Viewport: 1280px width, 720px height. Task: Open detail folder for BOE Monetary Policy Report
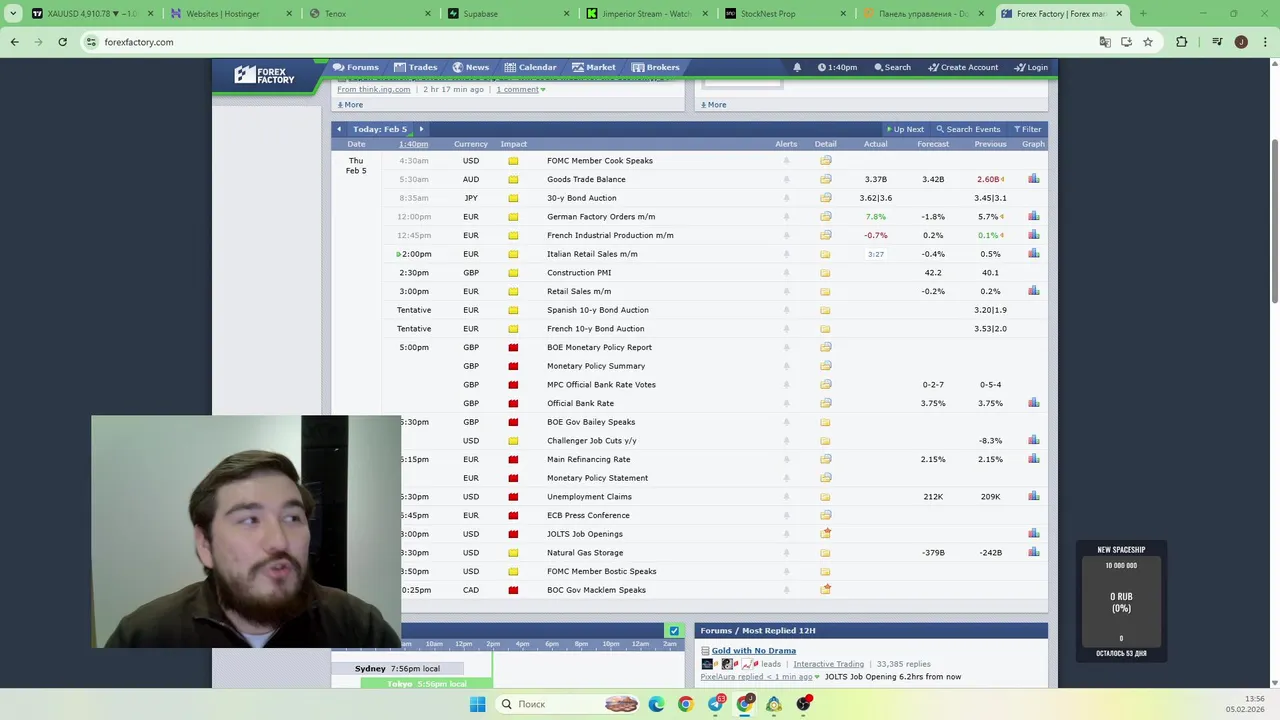pos(825,347)
